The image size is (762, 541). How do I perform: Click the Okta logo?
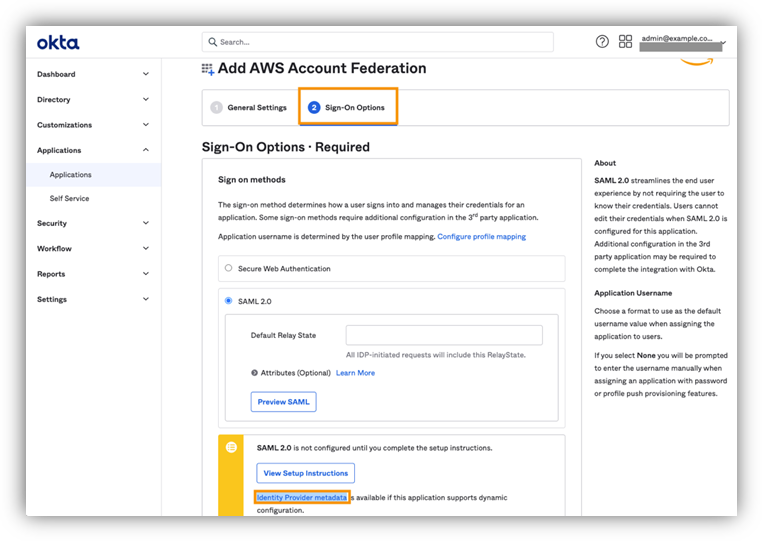[x=58, y=43]
